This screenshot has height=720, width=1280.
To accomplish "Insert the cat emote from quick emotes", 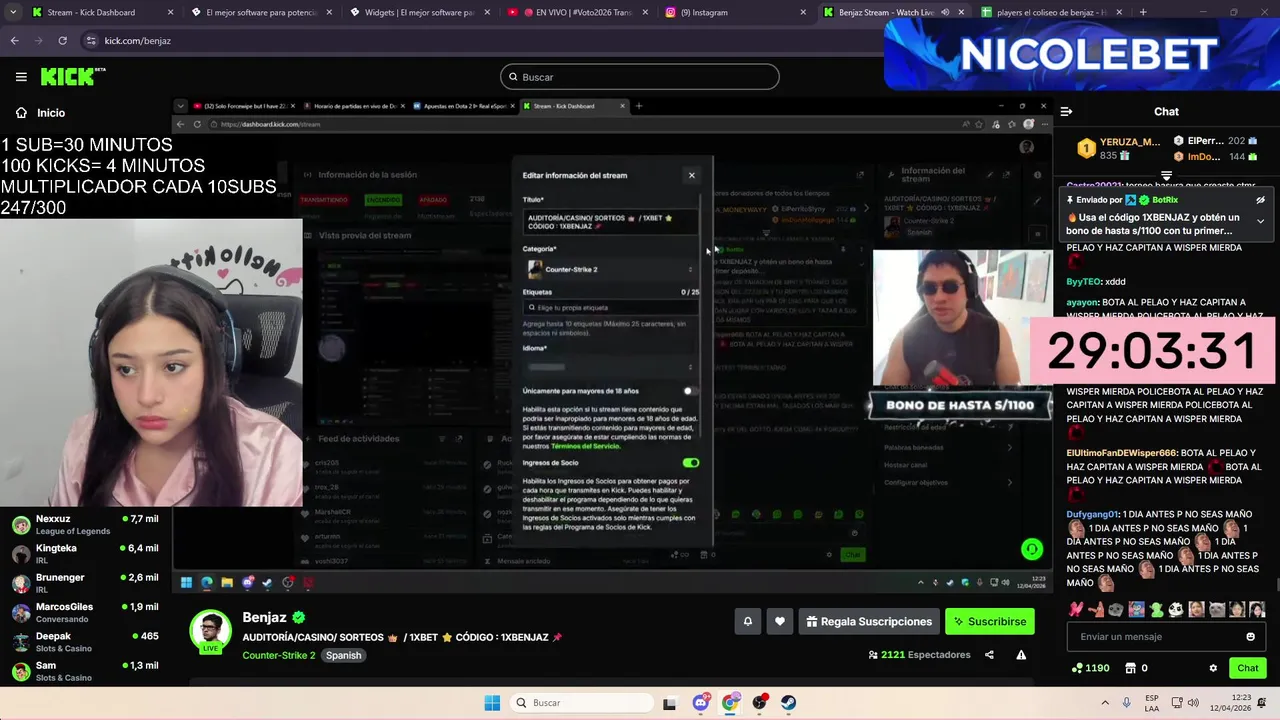I will point(1216,609).
